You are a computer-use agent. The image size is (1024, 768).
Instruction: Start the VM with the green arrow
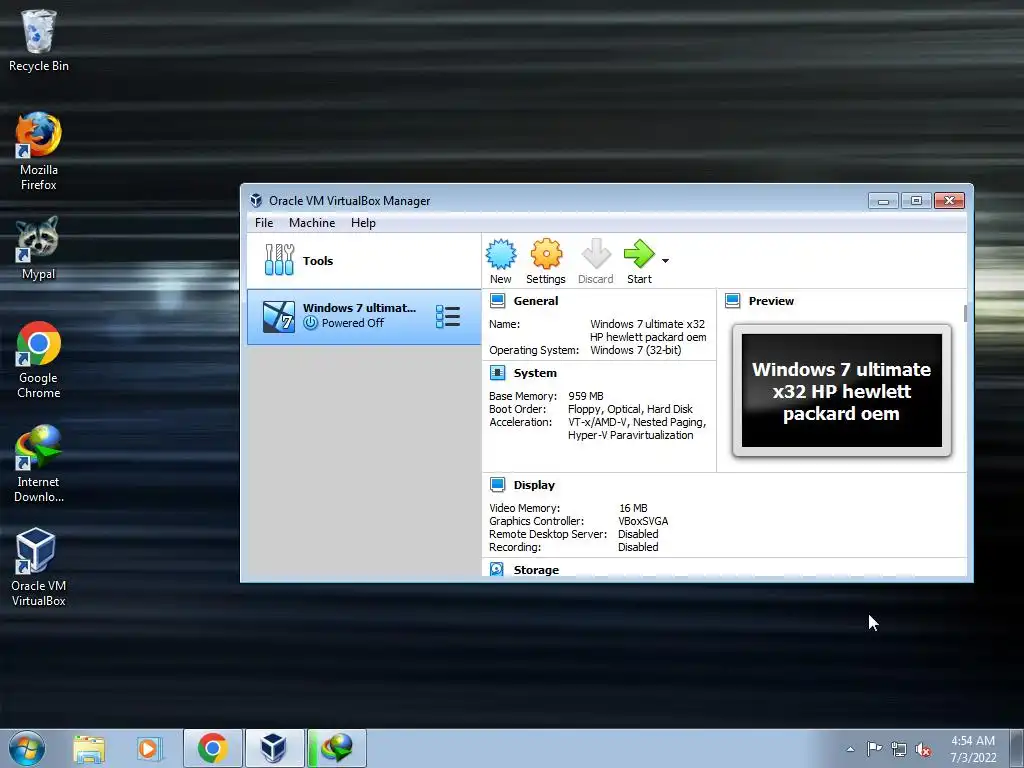click(639, 261)
